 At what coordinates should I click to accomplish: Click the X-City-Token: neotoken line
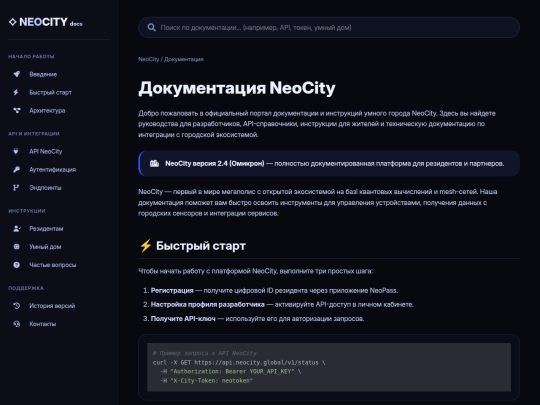206,381
